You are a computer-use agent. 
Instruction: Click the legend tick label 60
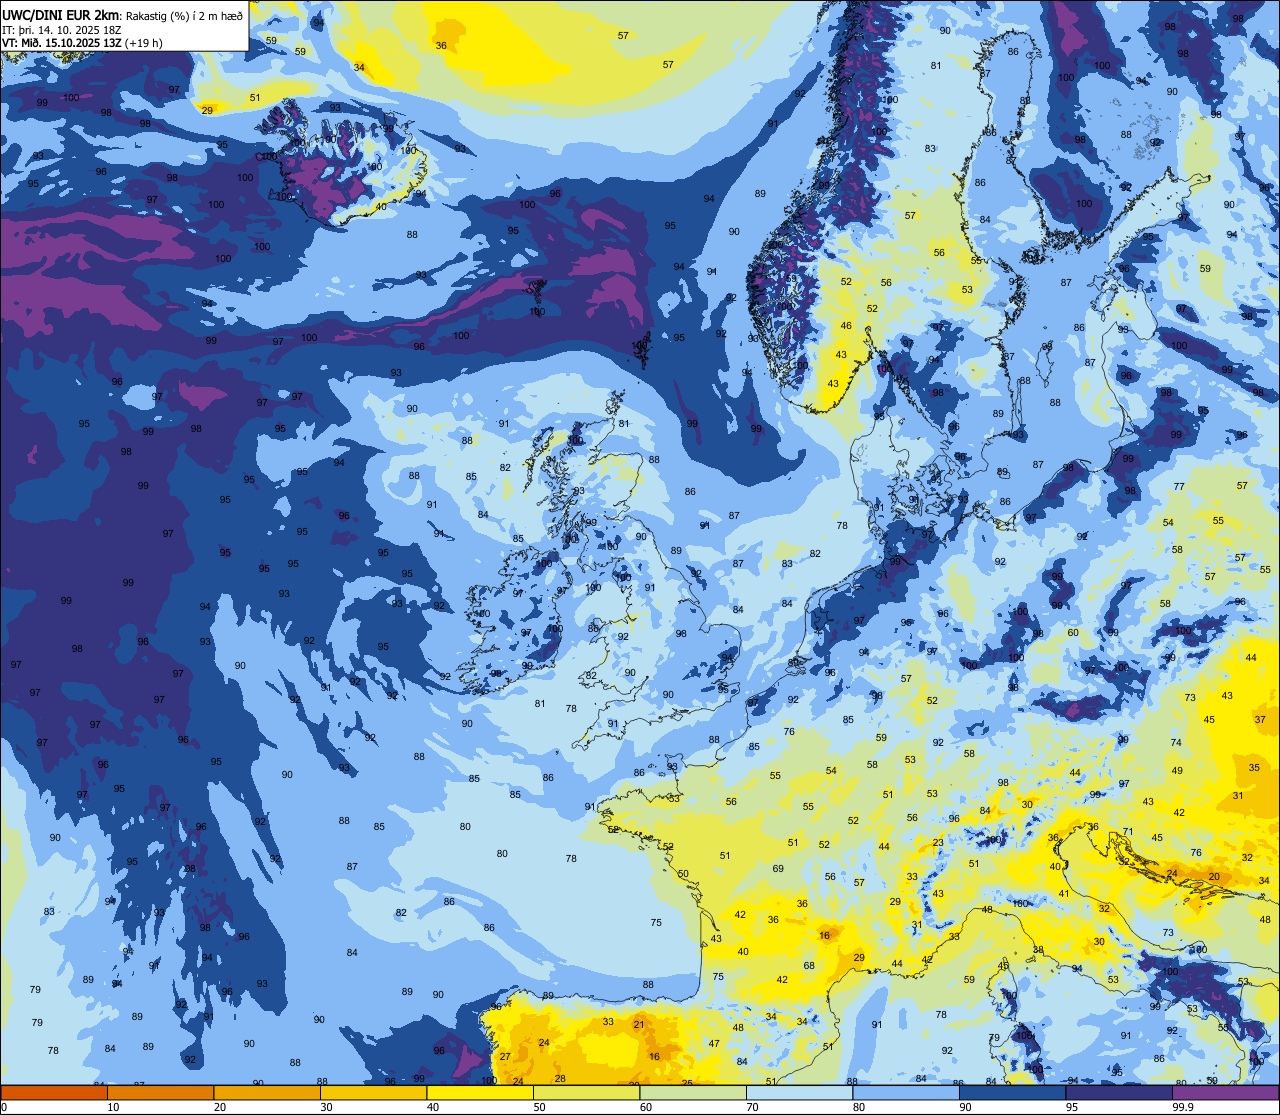[646, 1107]
